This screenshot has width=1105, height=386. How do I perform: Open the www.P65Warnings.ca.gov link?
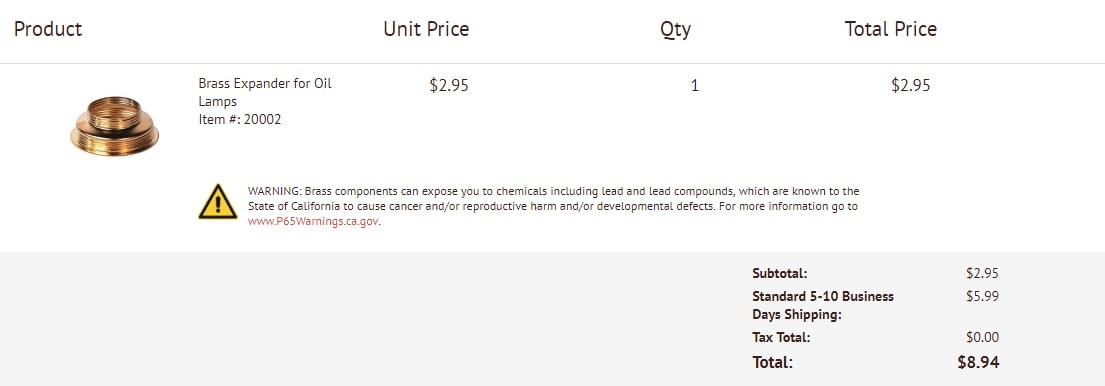click(x=314, y=221)
